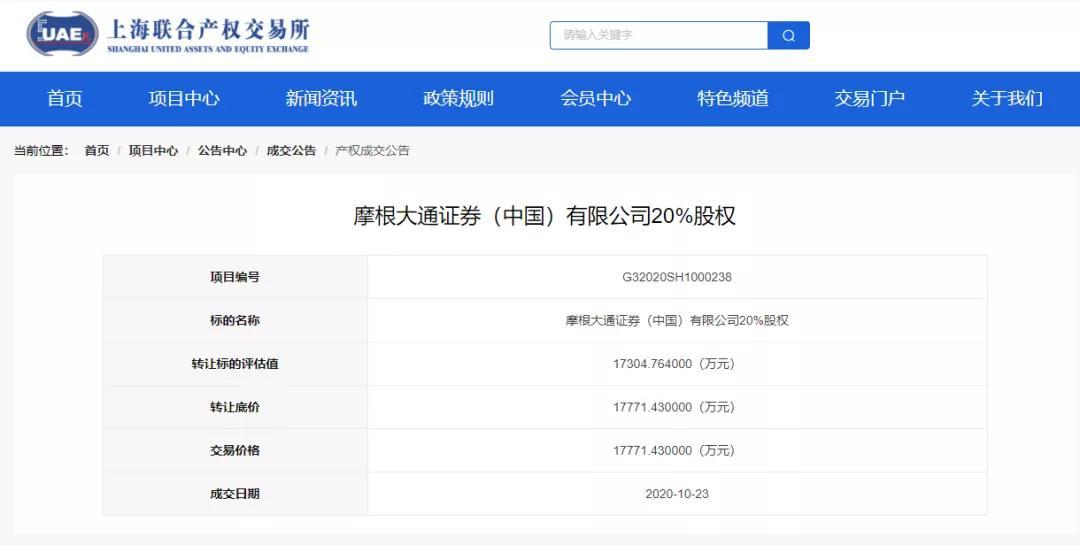This screenshot has height=545, width=1080.
Task: Open the 关于我们 navigation item
Action: (1007, 99)
